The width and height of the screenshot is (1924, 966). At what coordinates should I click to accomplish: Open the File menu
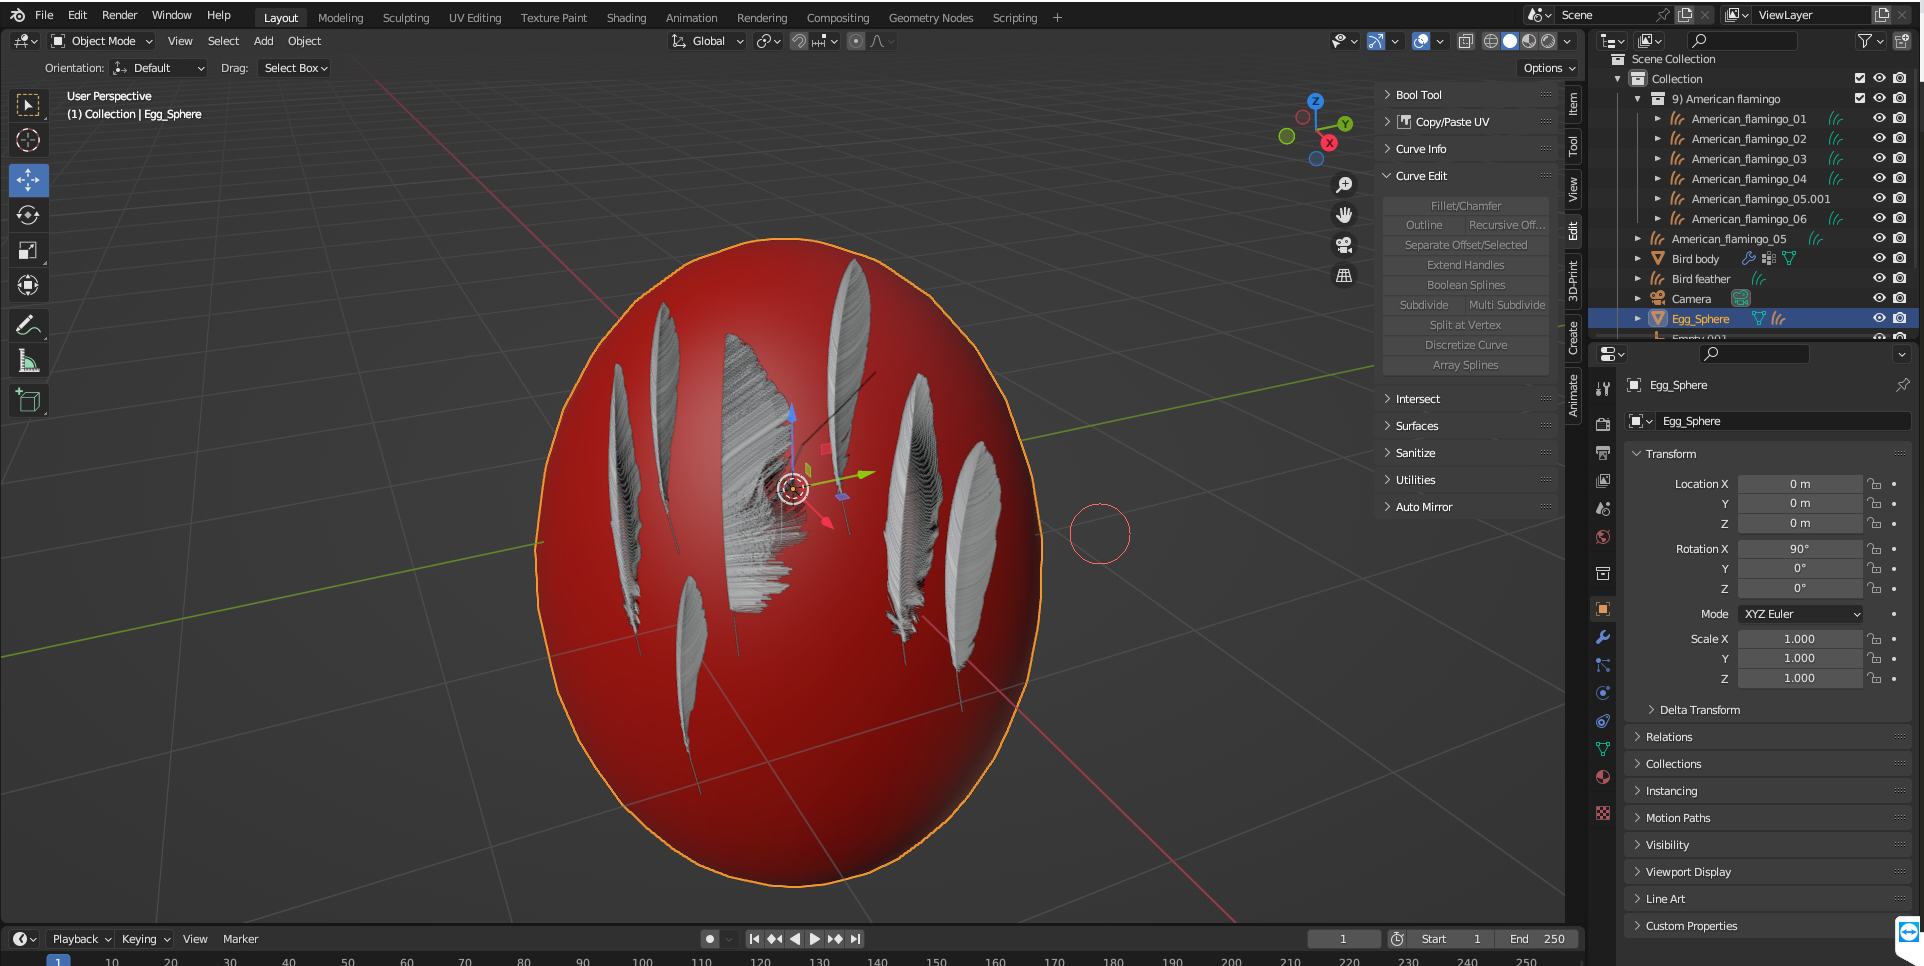coord(44,15)
